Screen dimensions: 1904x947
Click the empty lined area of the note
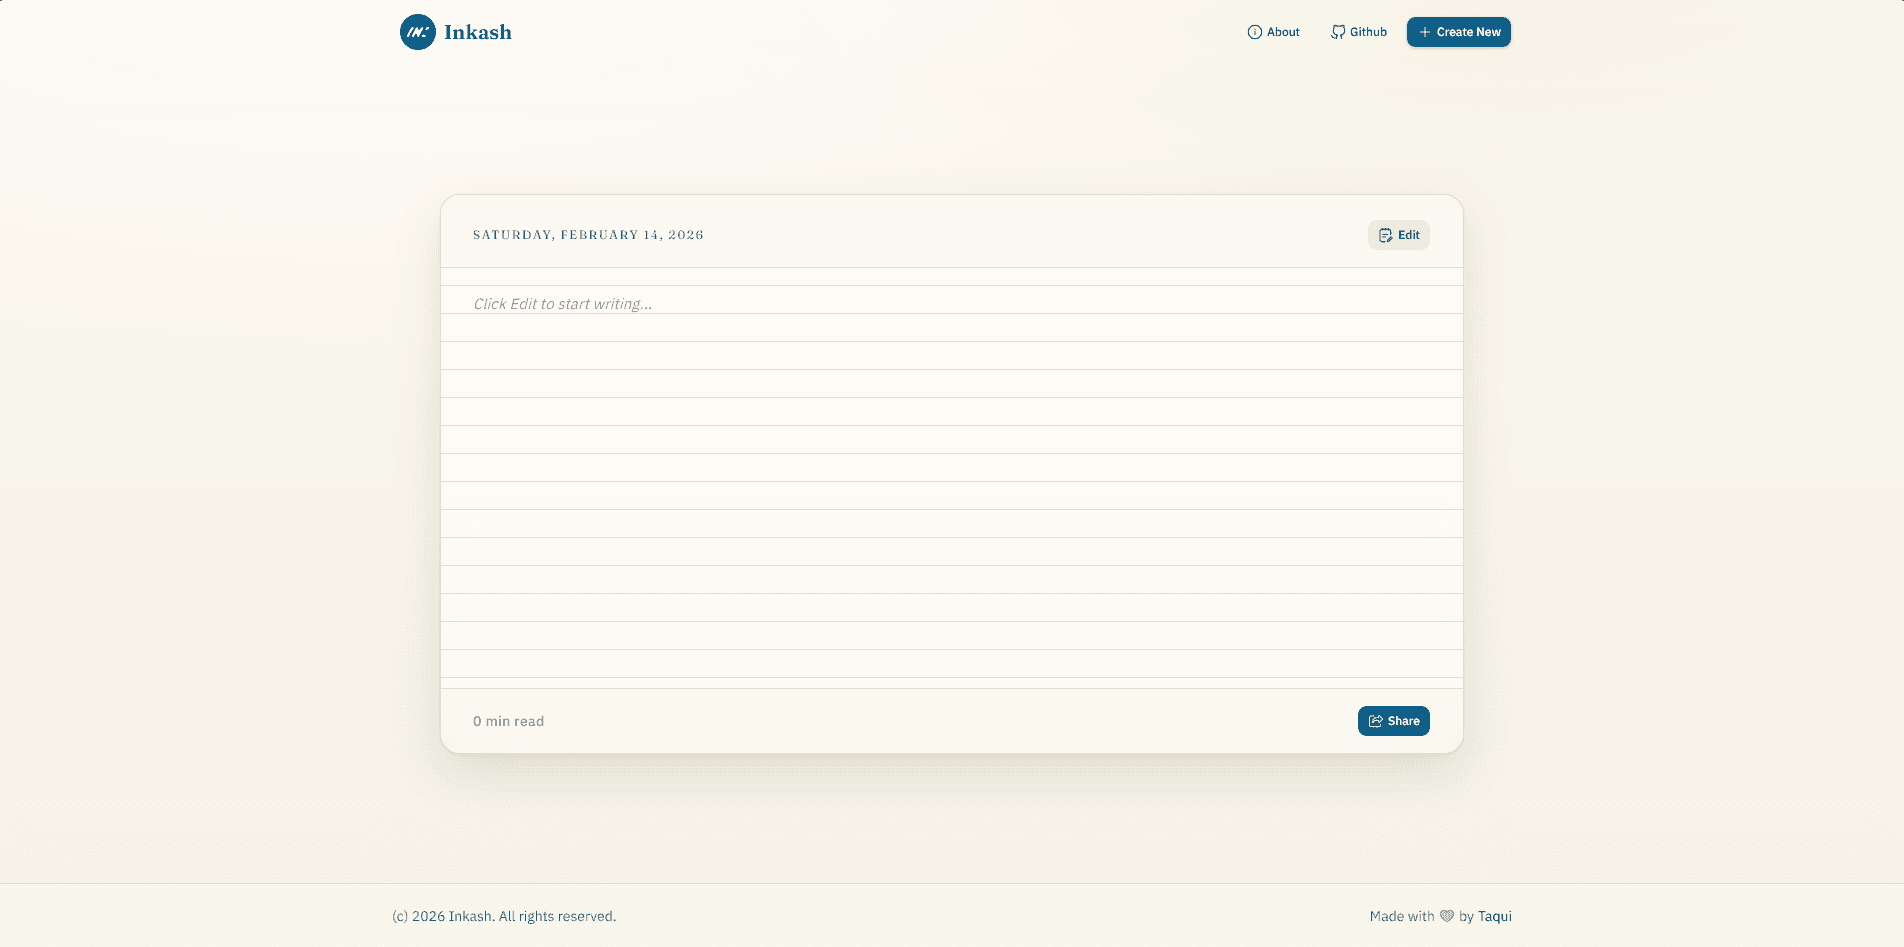950,500
